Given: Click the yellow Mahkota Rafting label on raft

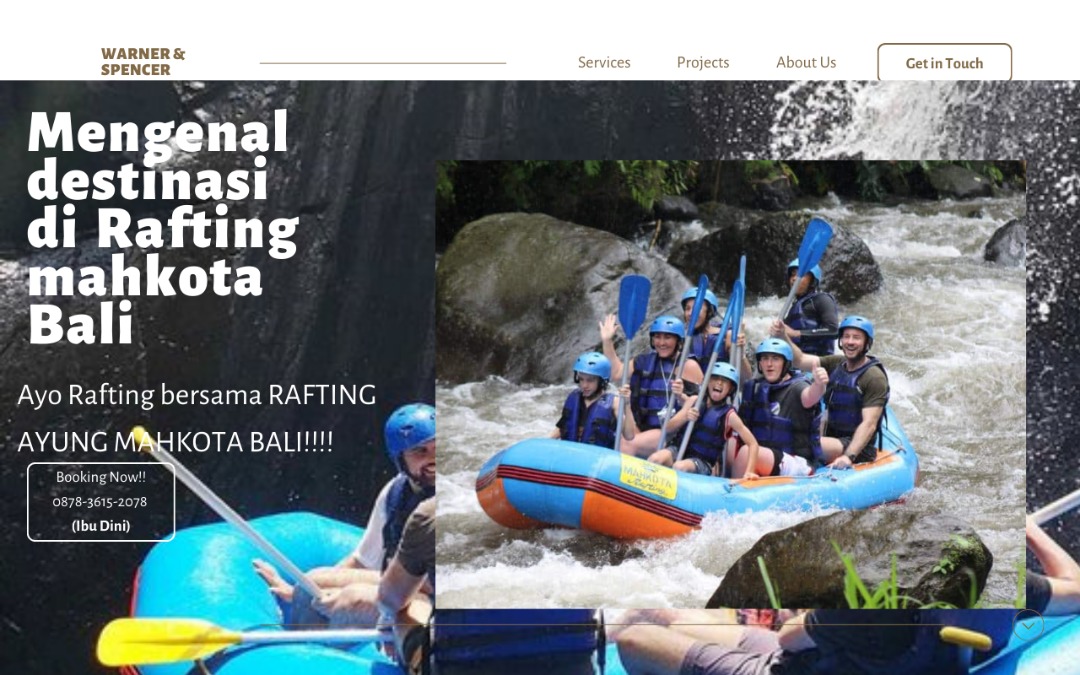Looking at the screenshot, I should [x=648, y=475].
